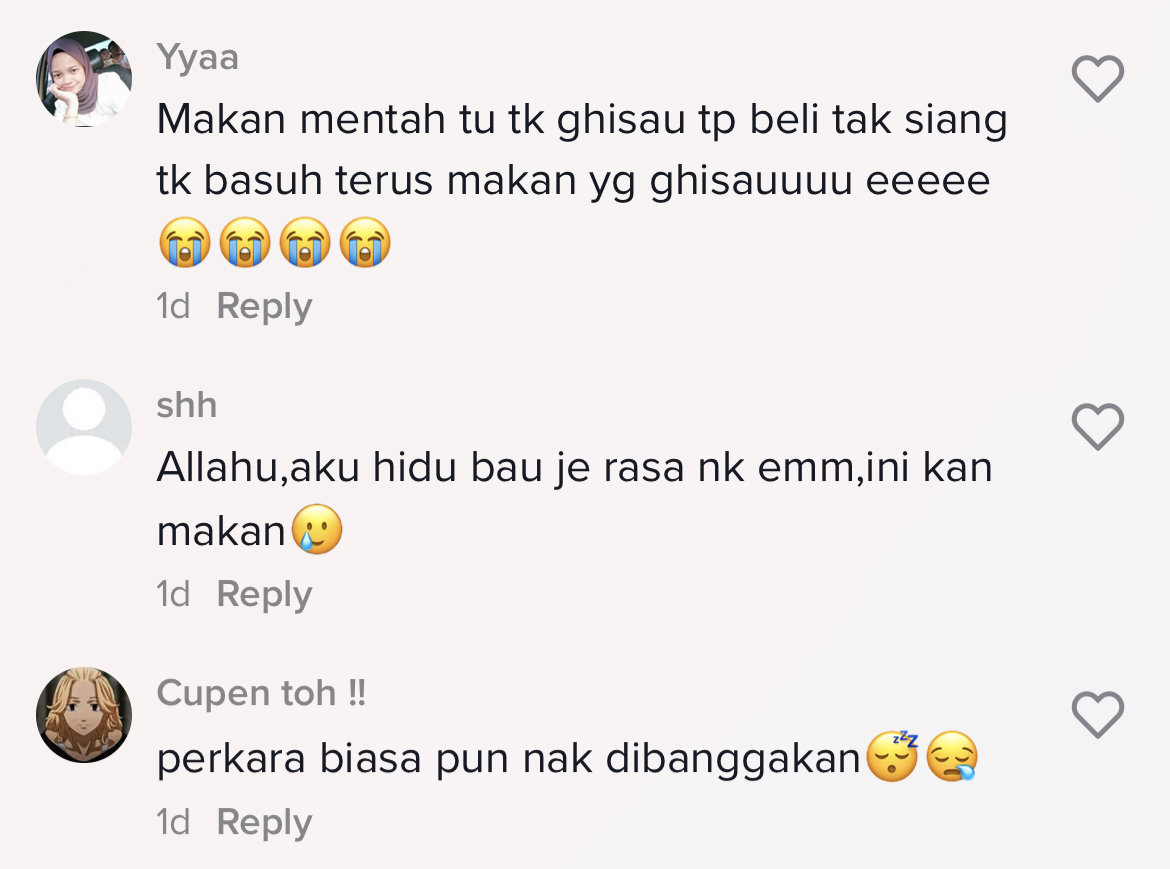Reply to shh's comment

tap(264, 595)
